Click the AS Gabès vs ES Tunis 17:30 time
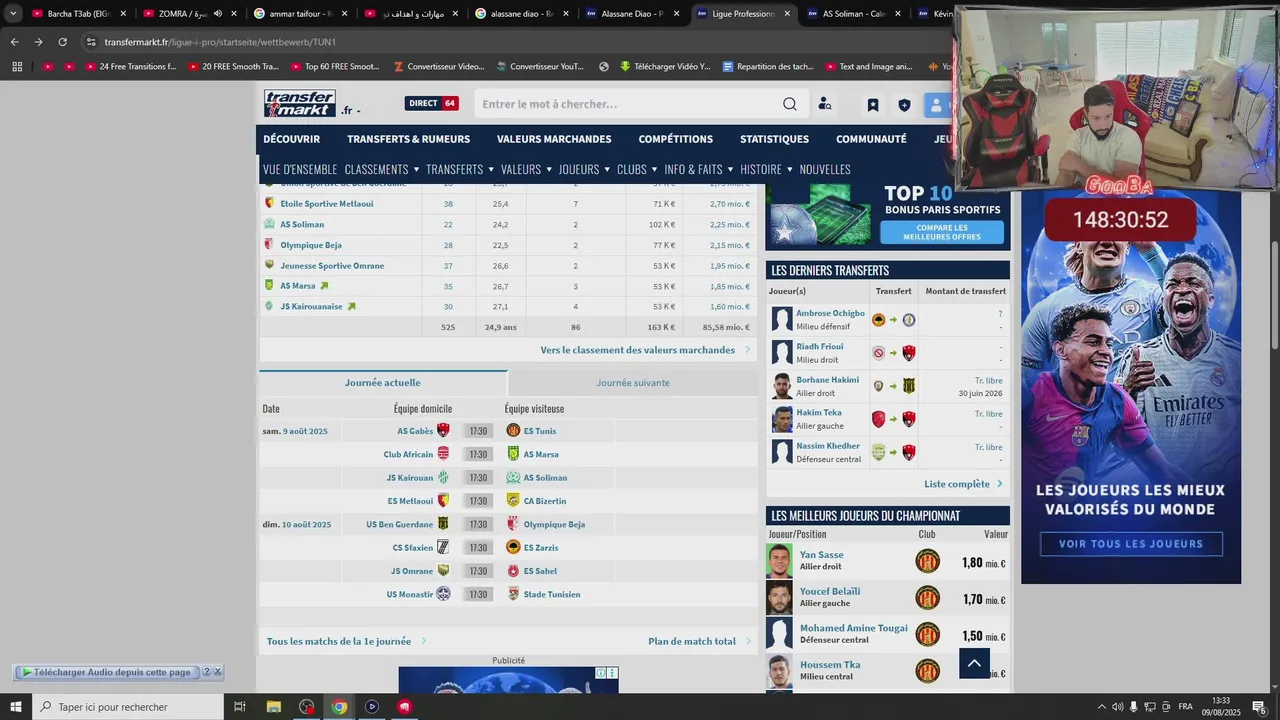Image resolution: width=1280 pixels, height=720 pixels. pos(478,431)
